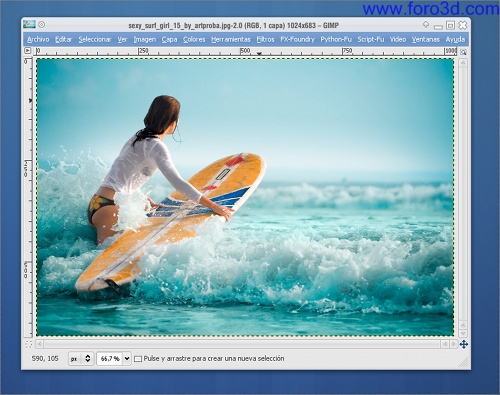This screenshot has height=395, width=500.
Task: Open the FX-Foundry menu
Action: click(297, 39)
